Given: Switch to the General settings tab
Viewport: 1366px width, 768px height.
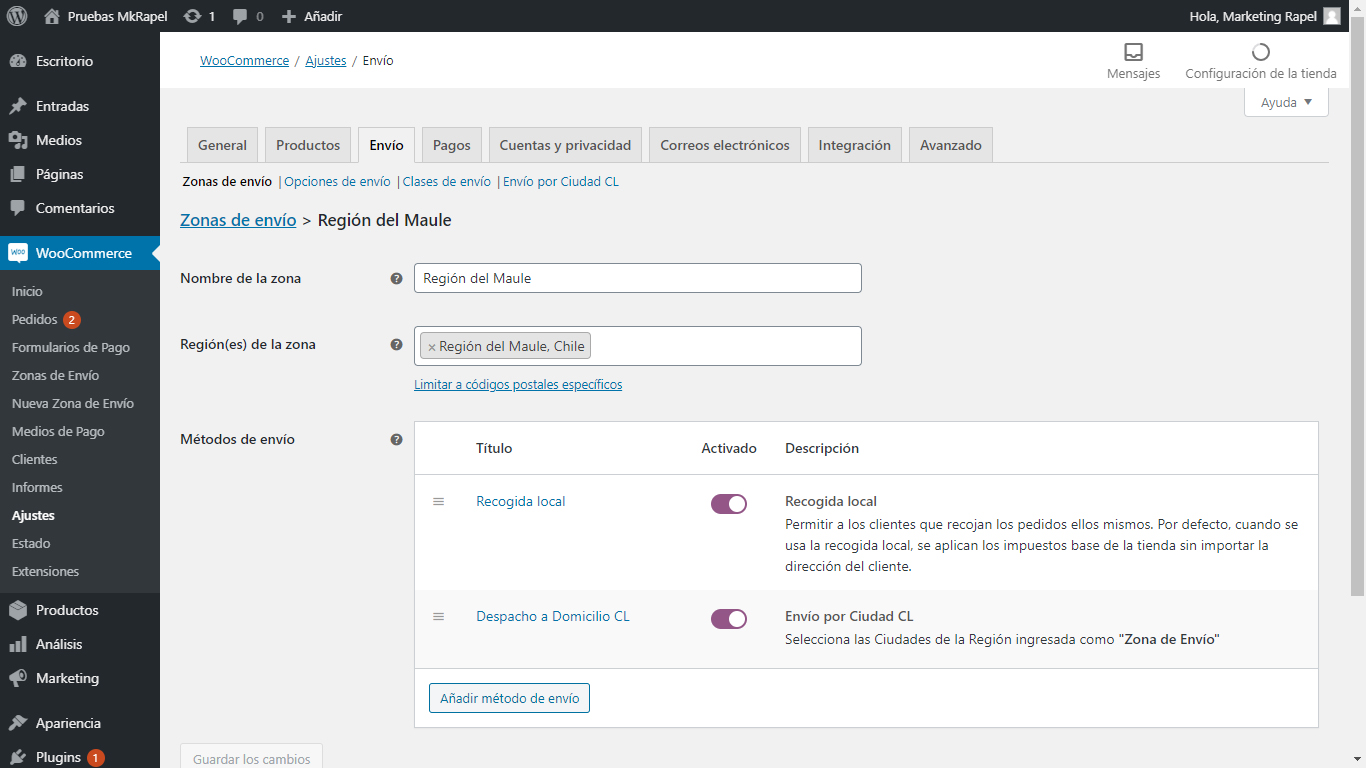Looking at the screenshot, I should click(222, 145).
